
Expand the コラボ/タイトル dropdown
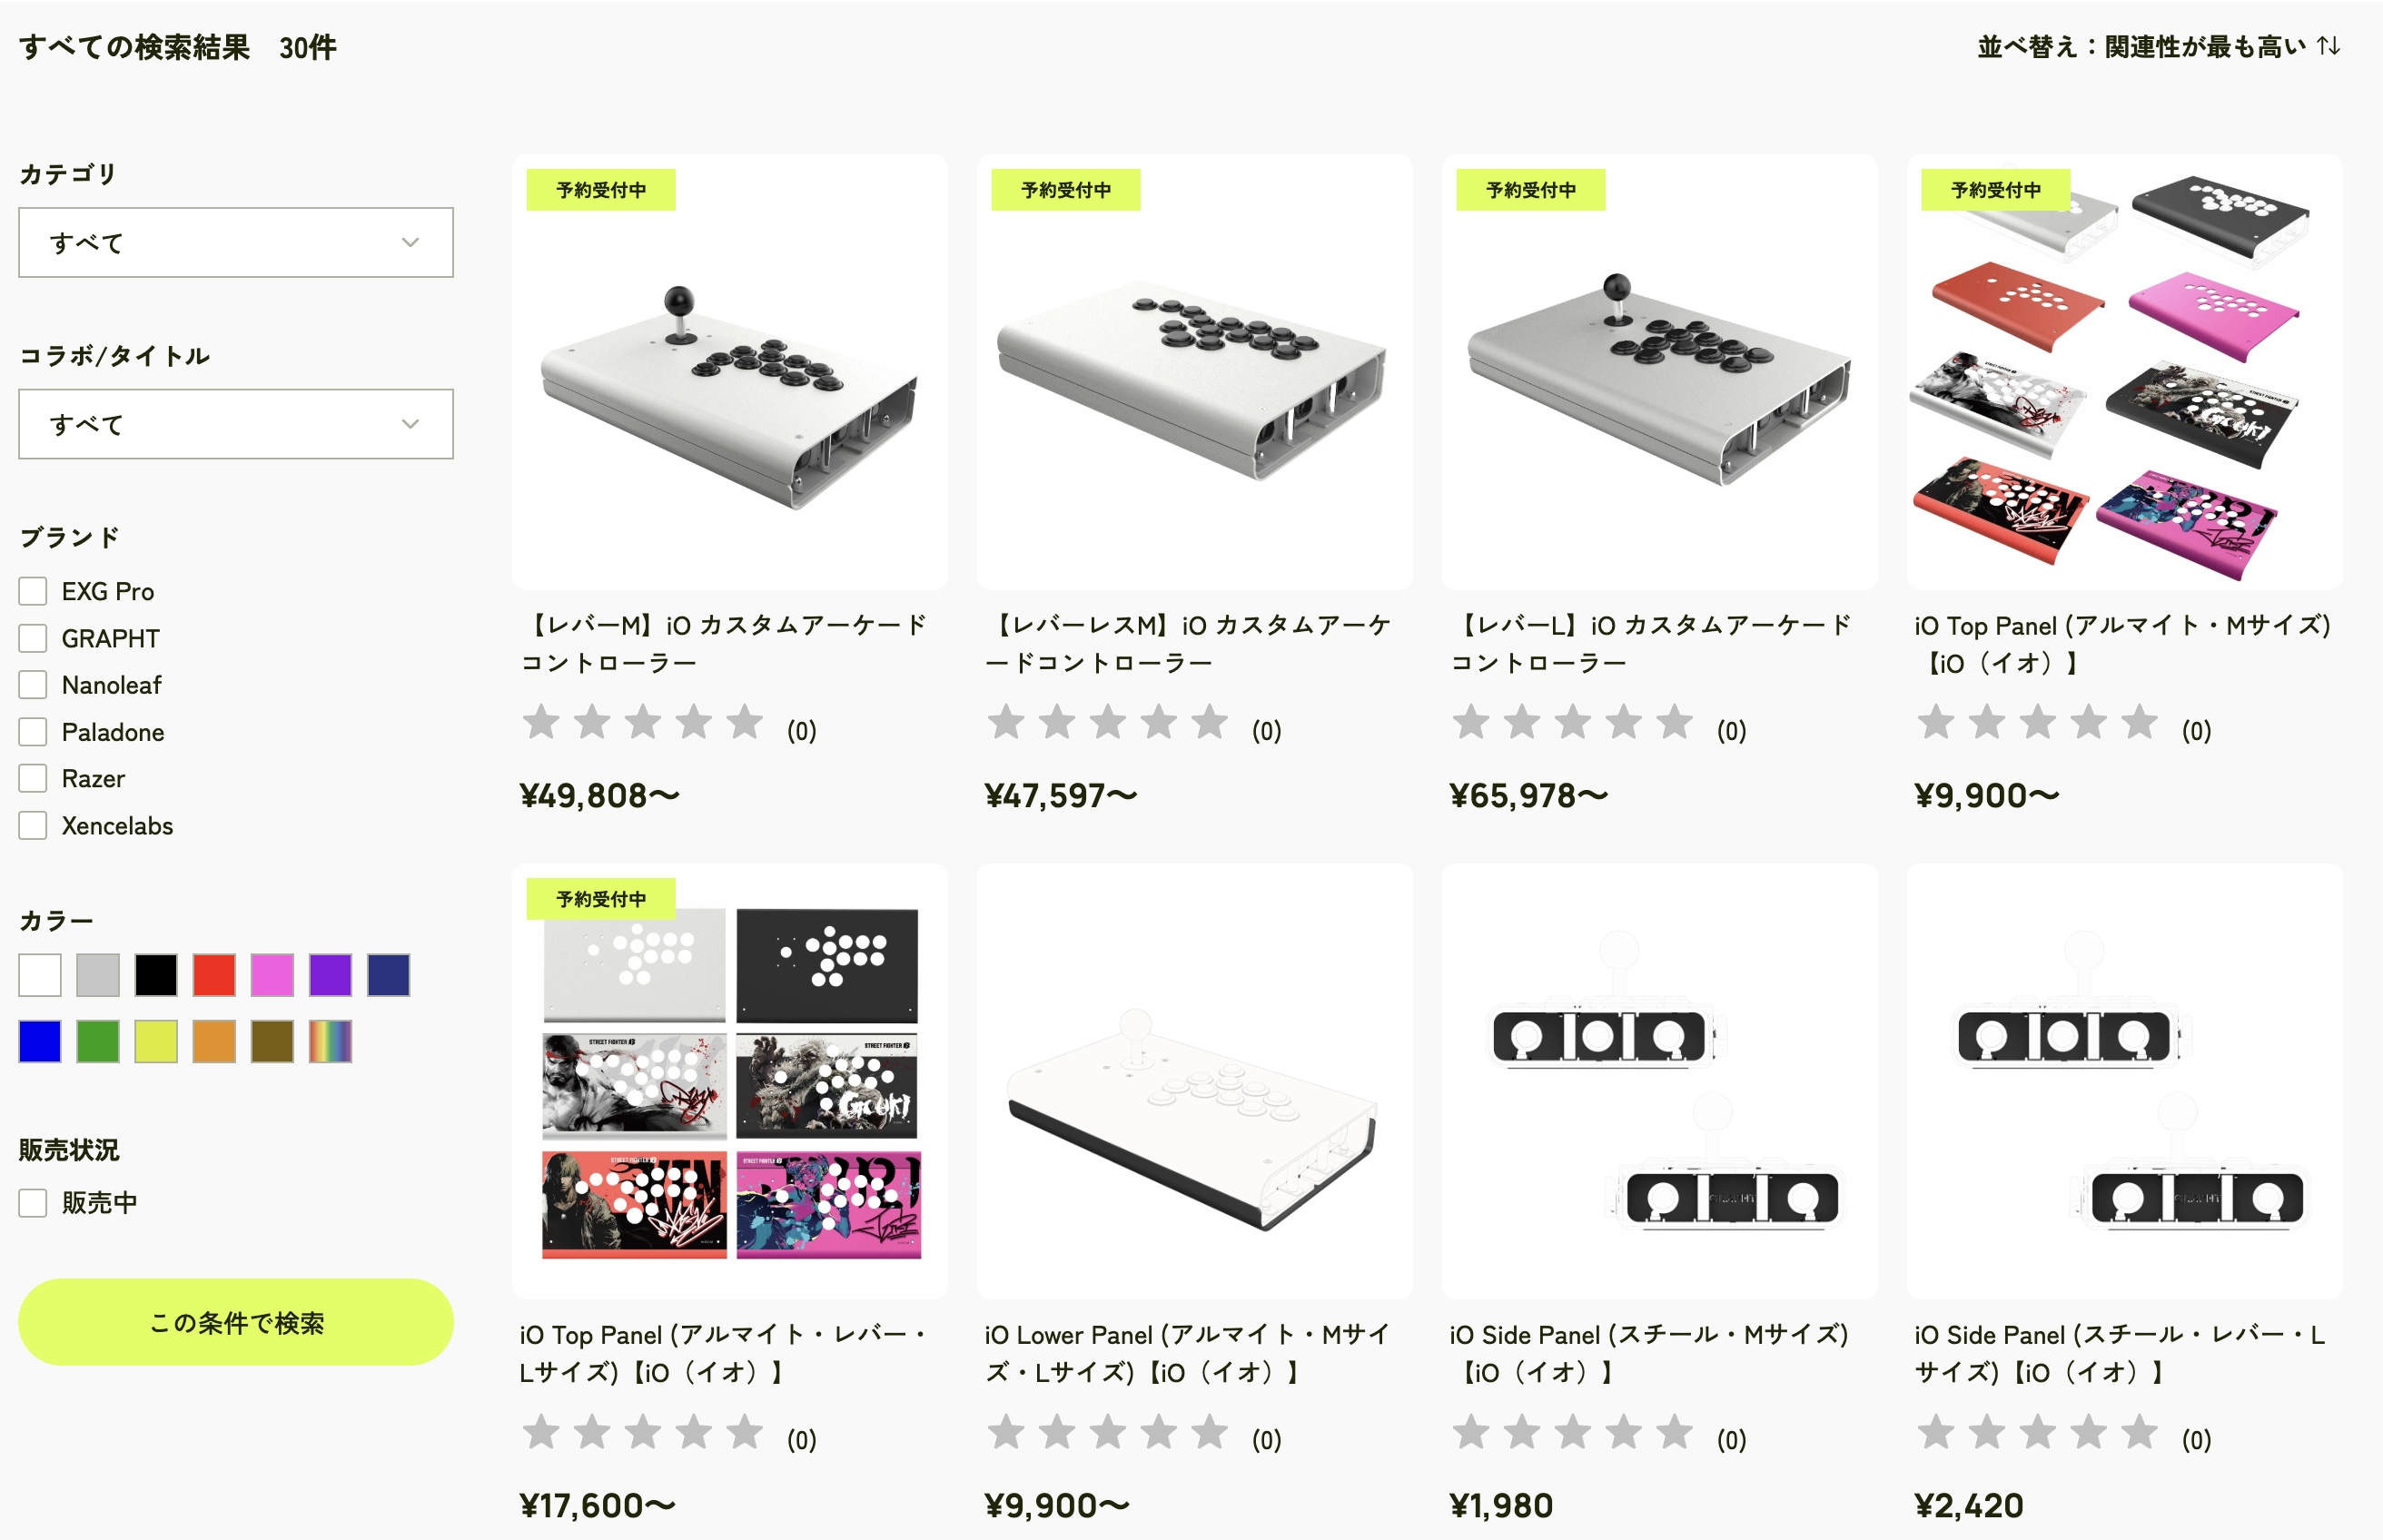coord(236,424)
